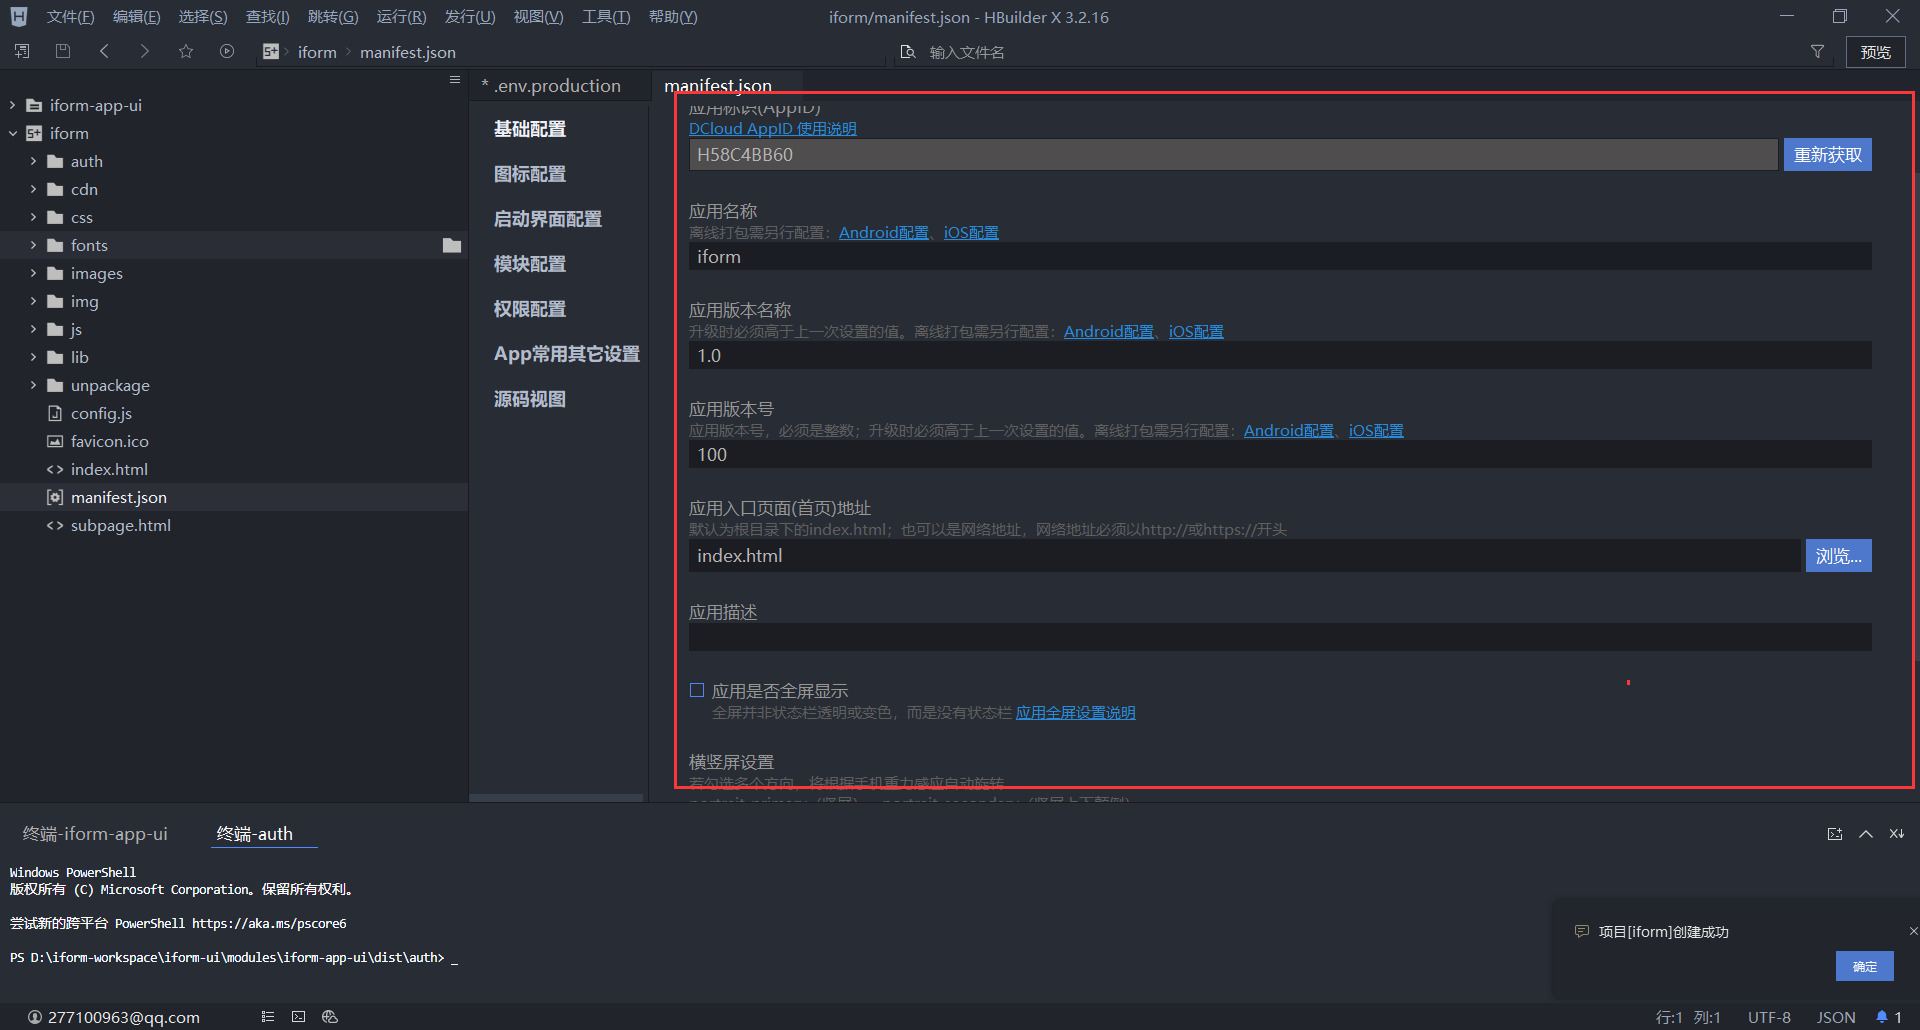Click the save file toolbar icon
This screenshot has width=1920, height=1030.
[x=63, y=51]
